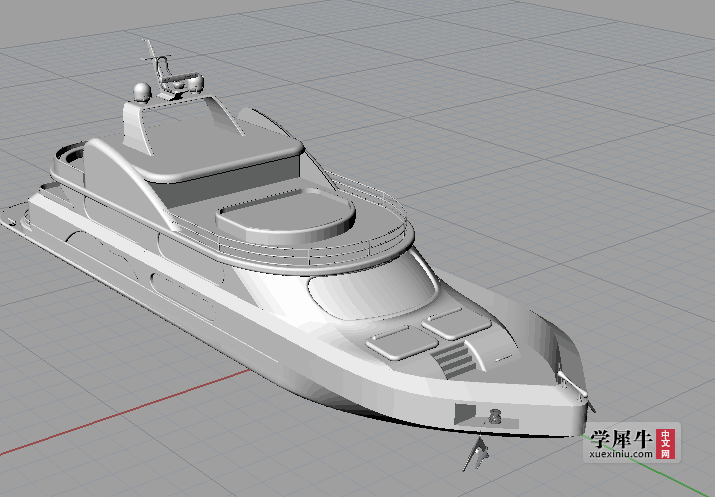Select the stern swim platform
The width and height of the screenshot is (715, 497).
click(16, 218)
